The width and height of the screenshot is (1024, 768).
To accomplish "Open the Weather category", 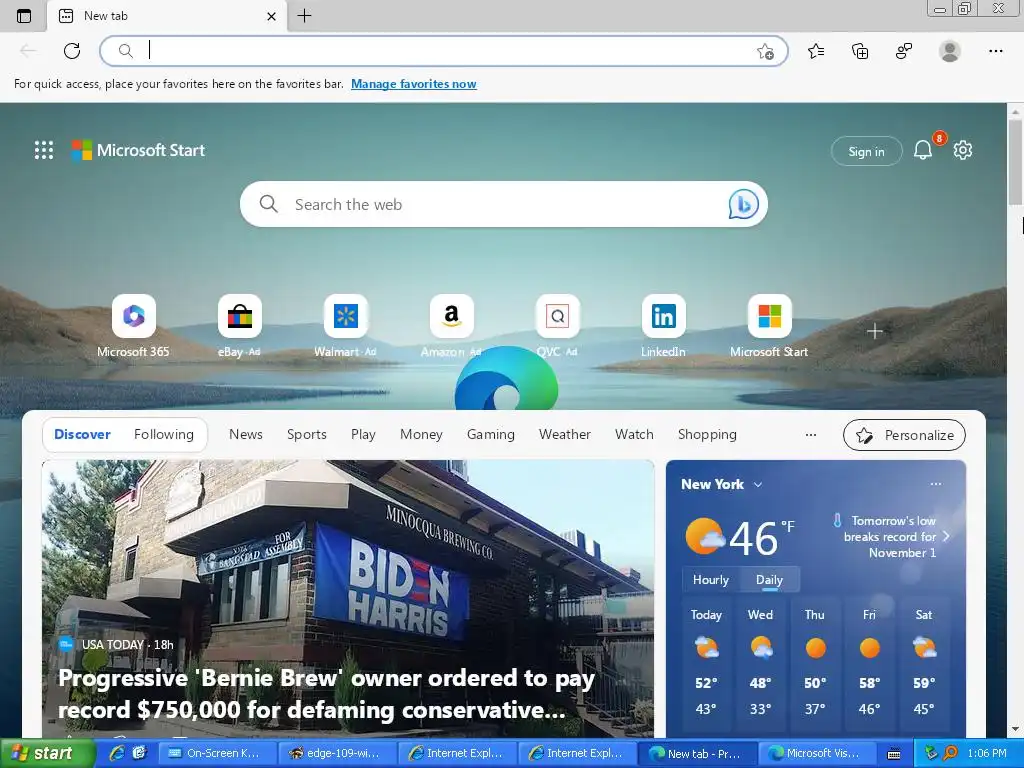I will pos(565,434).
